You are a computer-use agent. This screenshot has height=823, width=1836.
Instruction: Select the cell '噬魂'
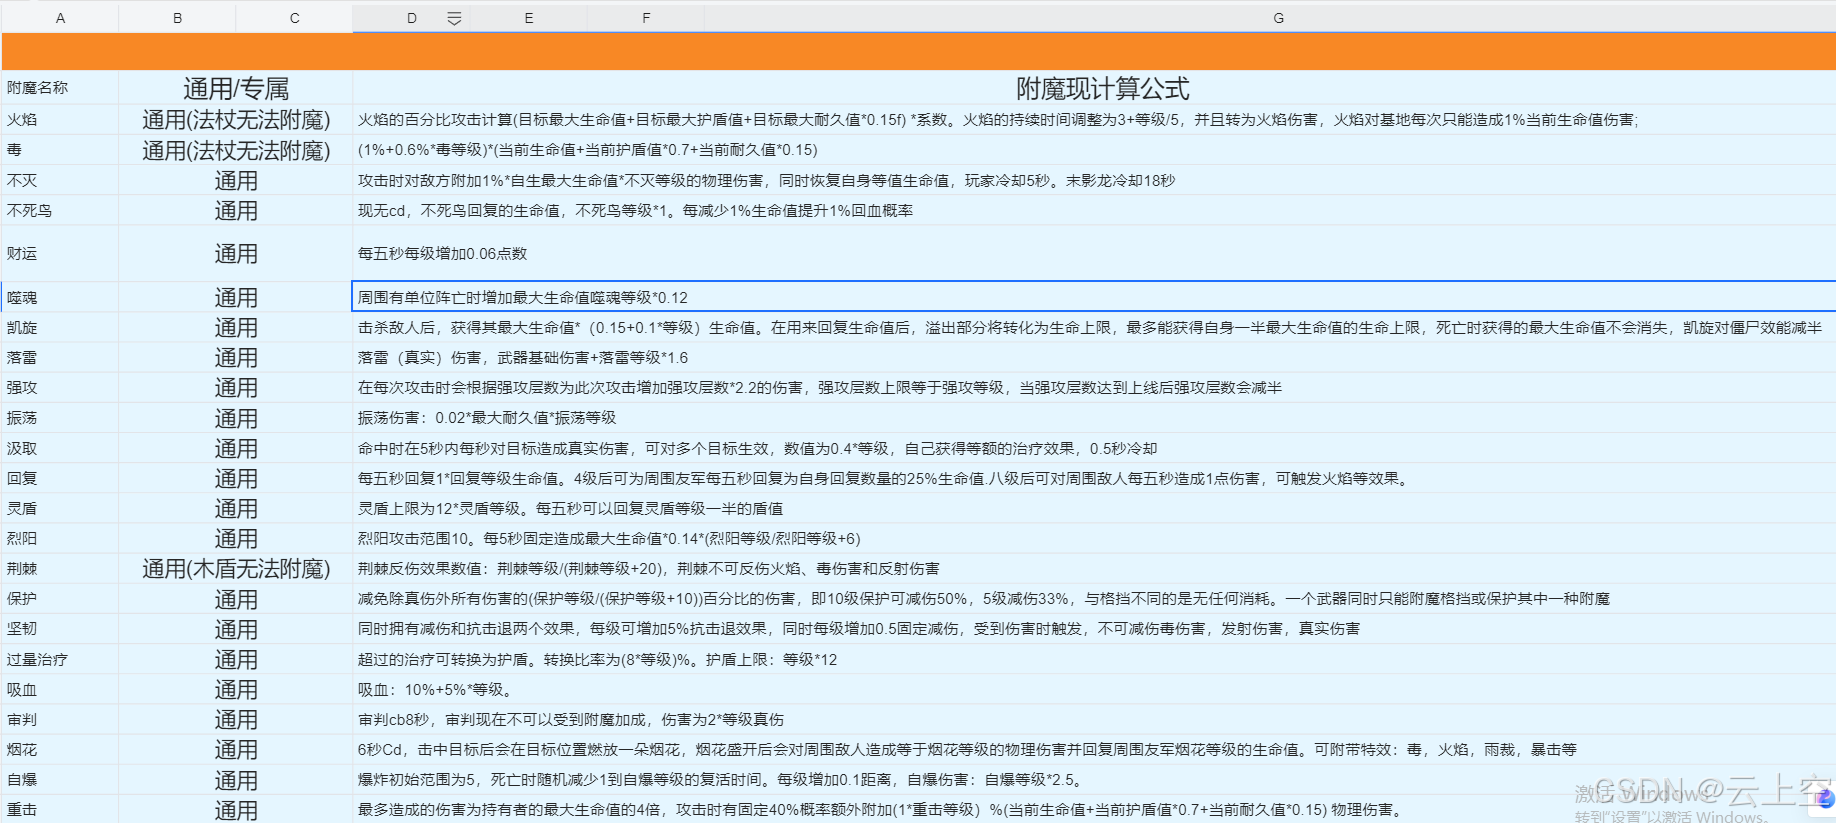pos(60,297)
